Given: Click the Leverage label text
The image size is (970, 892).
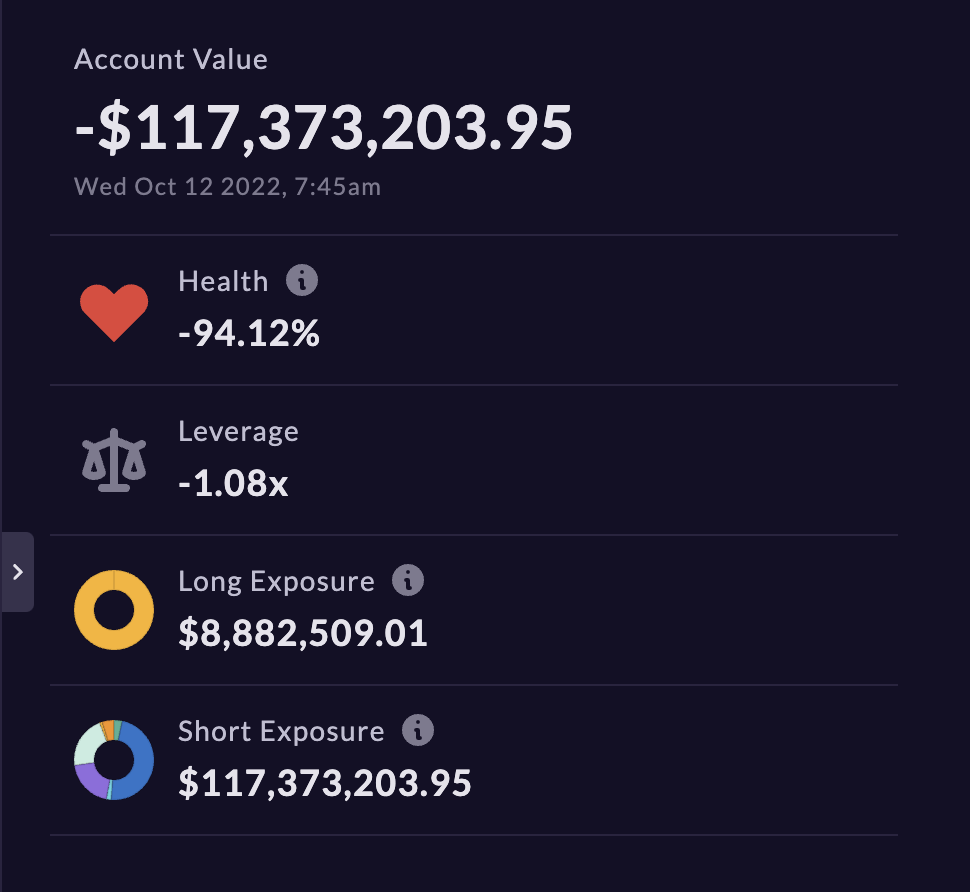Looking at the screenshot, I should pos(238,432).
